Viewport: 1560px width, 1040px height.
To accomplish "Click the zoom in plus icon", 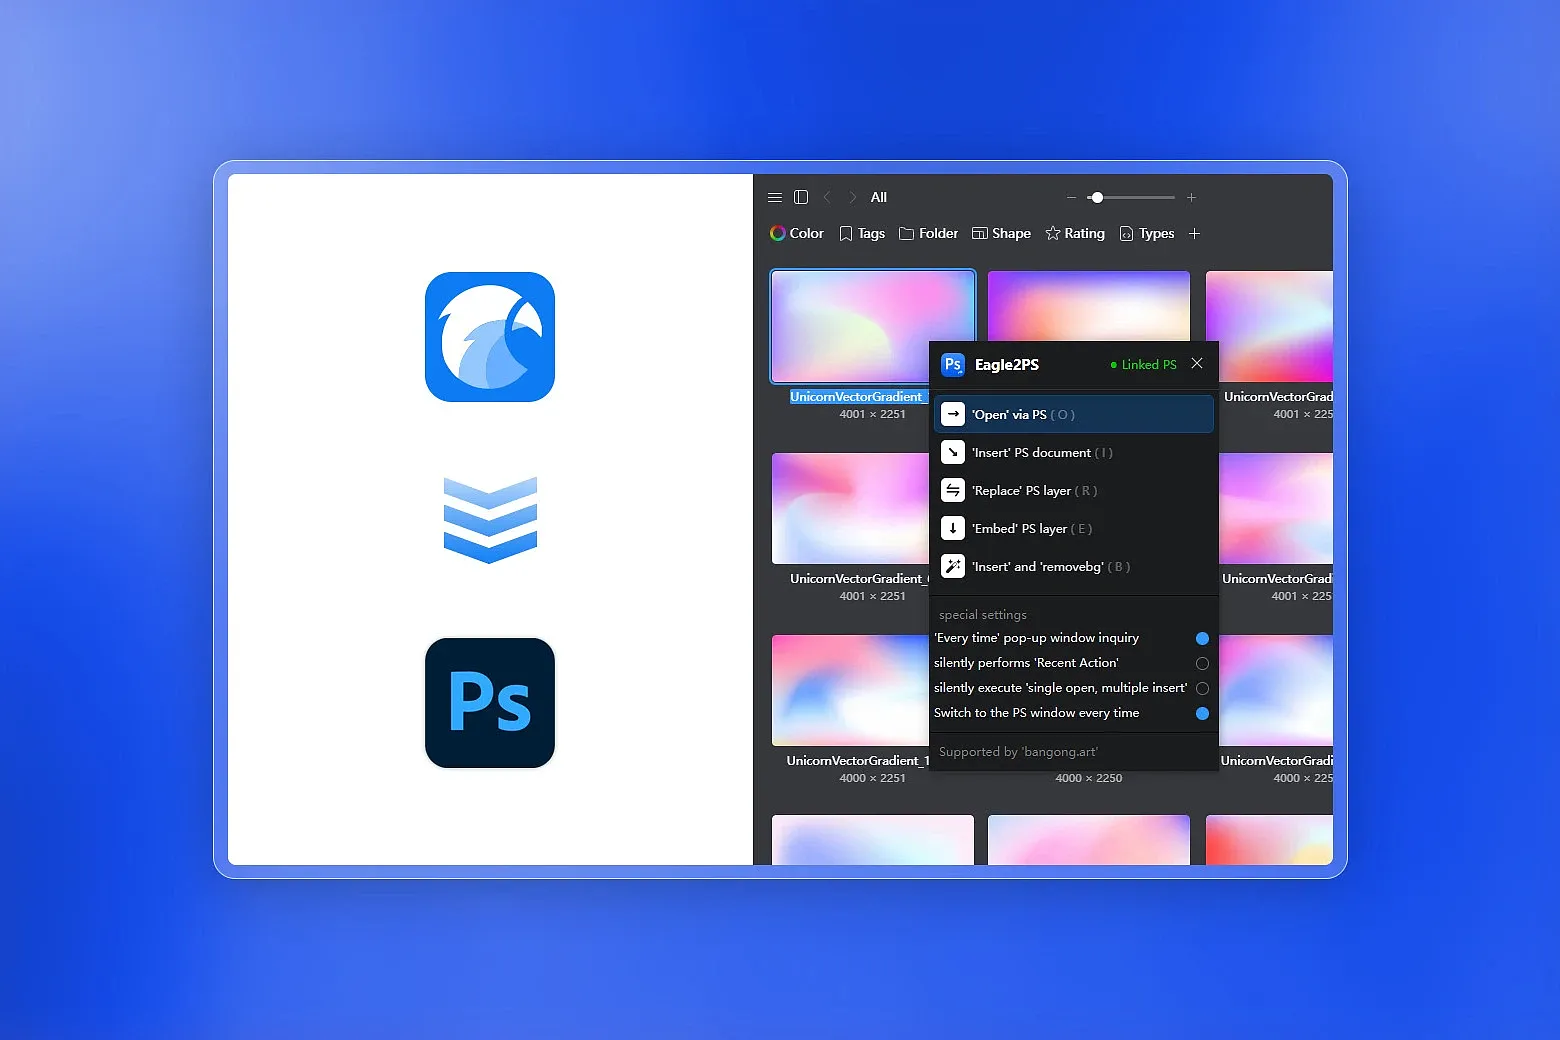I will tap(1191, 198).
